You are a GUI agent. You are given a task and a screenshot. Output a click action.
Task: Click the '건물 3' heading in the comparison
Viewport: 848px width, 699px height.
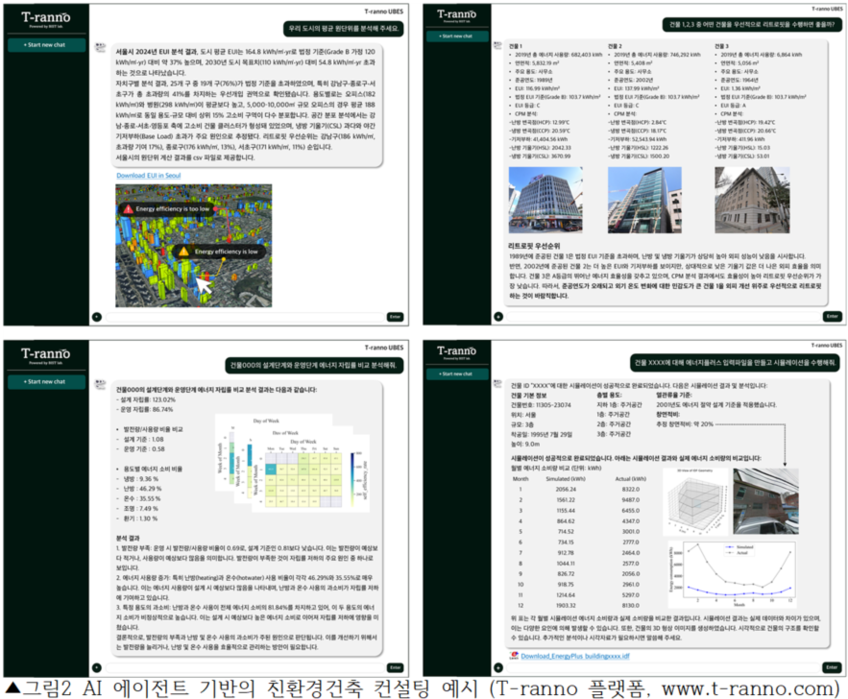coord(721,46)
